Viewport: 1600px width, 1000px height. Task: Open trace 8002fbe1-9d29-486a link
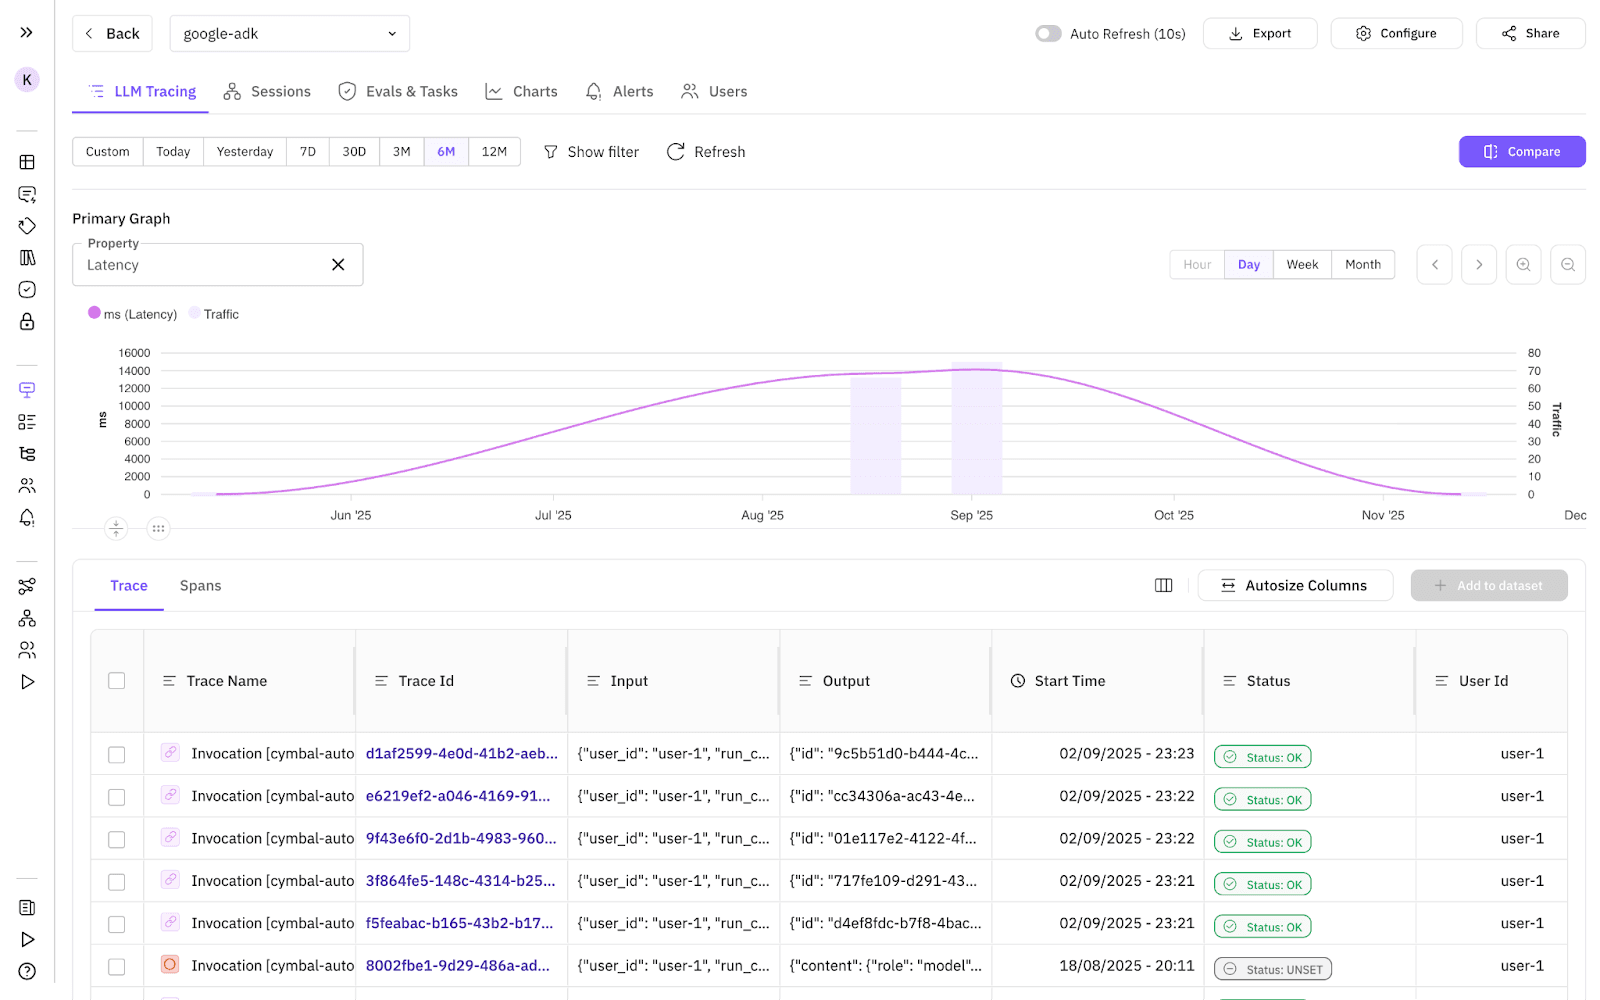[458, 966]
